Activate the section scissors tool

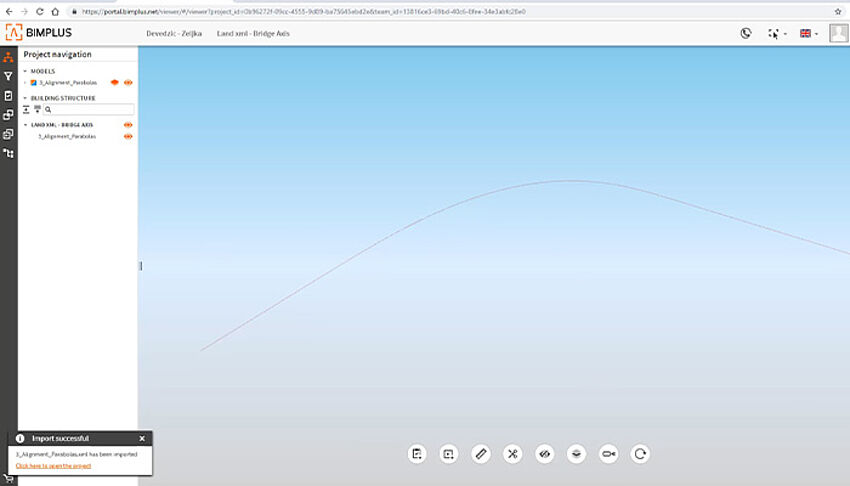[513, 454]
